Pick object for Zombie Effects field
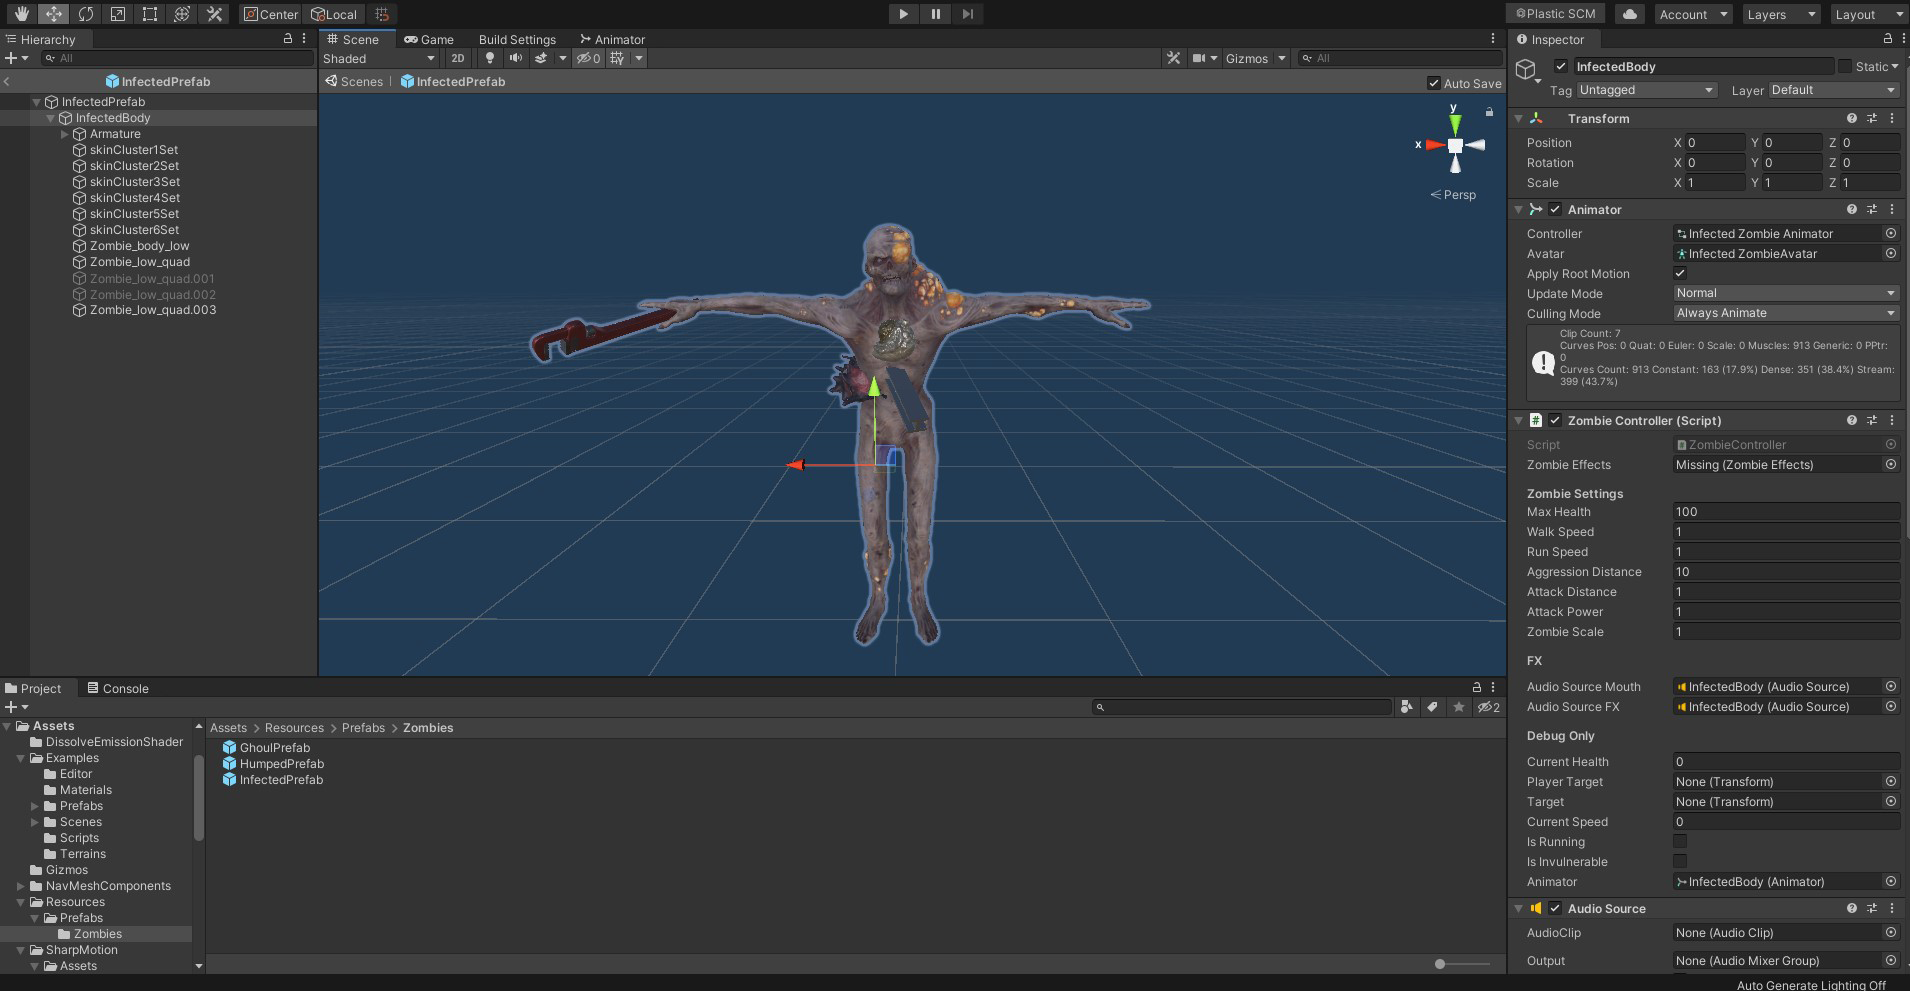 pos(1891,464)
